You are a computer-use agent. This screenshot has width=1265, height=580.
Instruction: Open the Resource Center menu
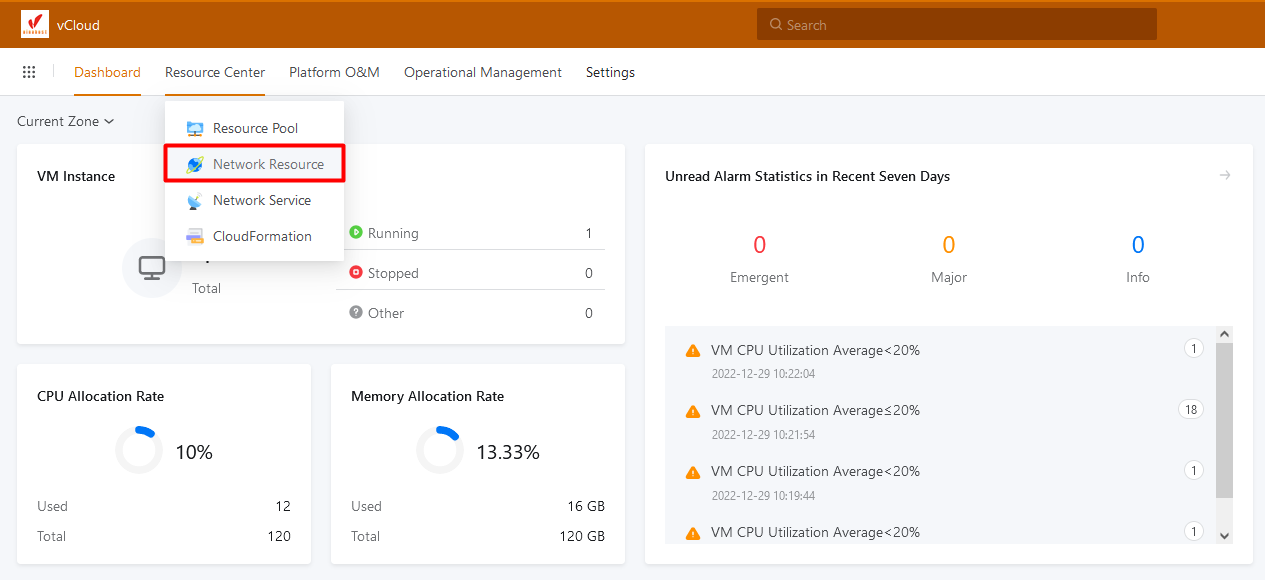[215, 72]
